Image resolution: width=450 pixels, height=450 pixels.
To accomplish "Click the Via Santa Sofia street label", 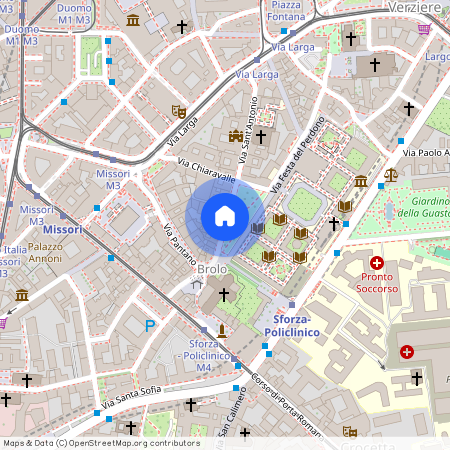I will click(131, 397).
